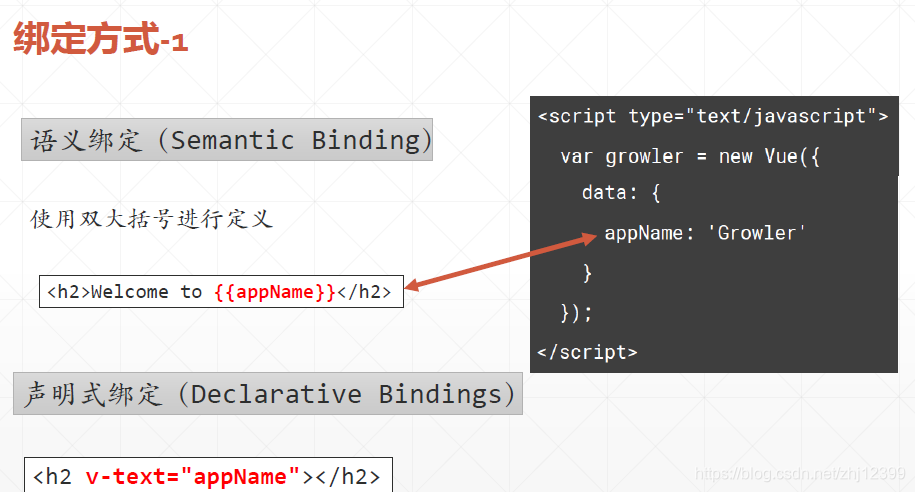The image size is (915, 492).
Task: Select the 语义绑定 (Semantic Binding) heading
Action: (x=227, y=140)
